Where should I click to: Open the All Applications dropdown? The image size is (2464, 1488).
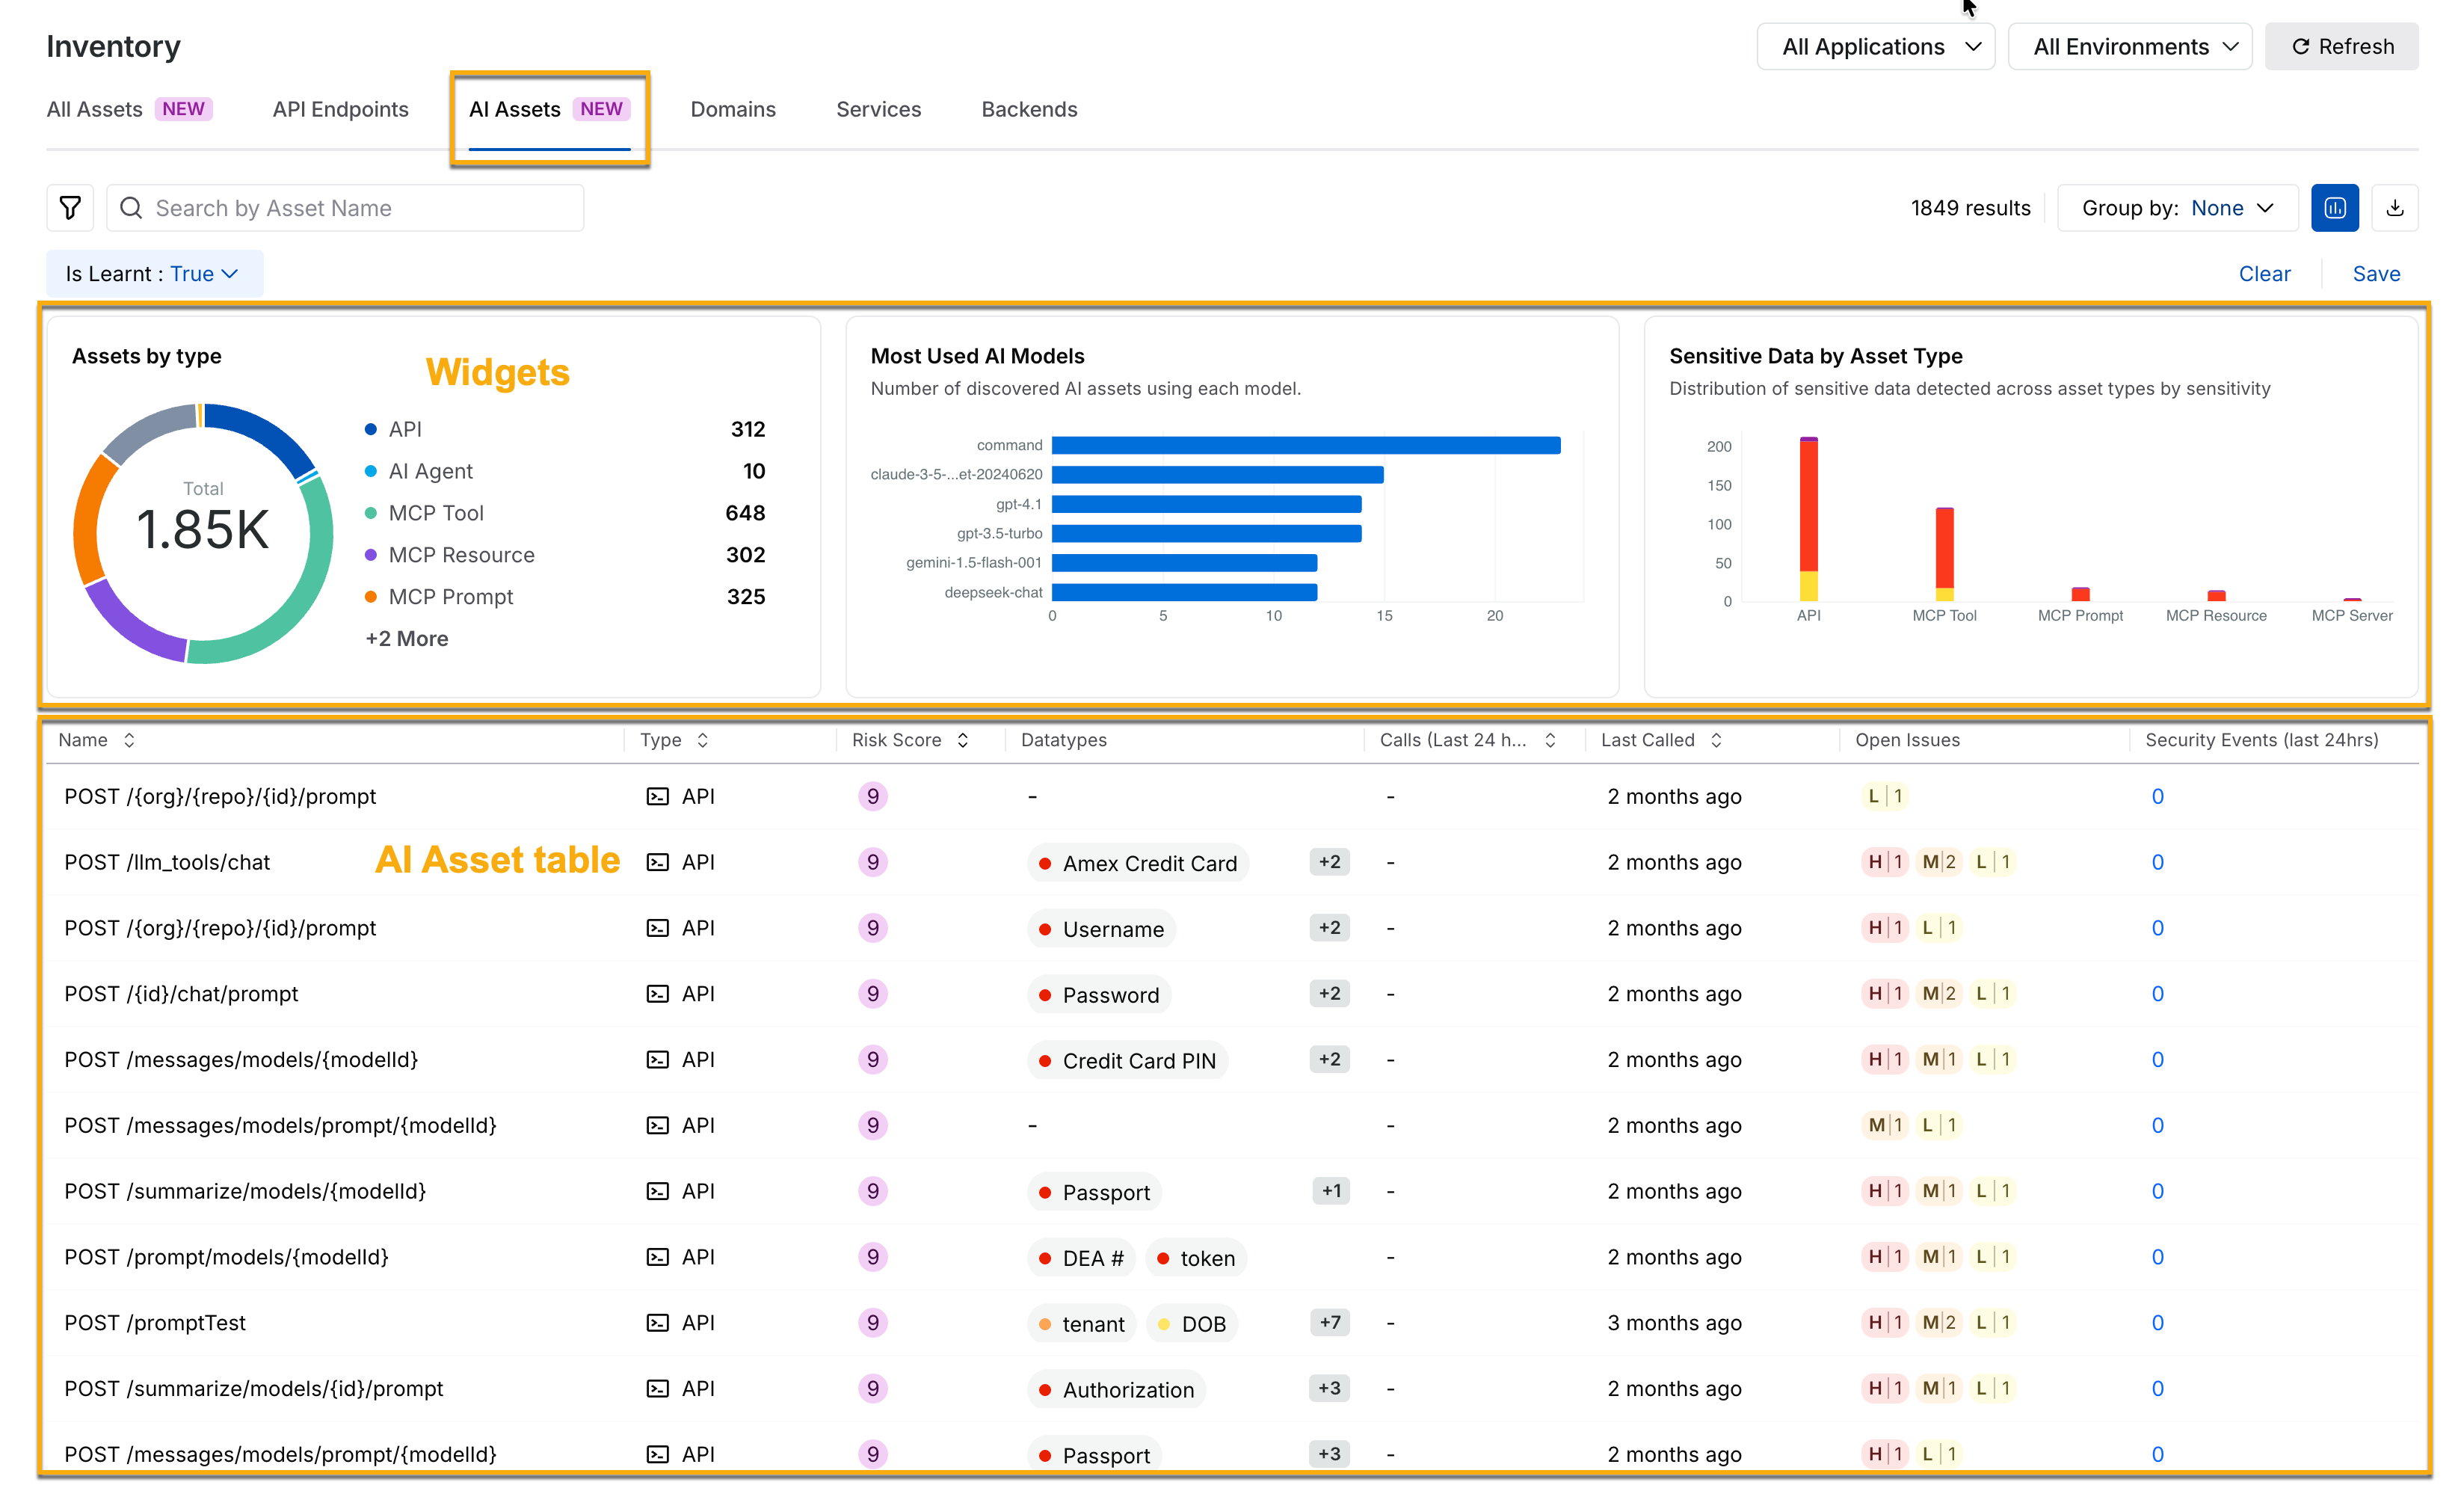pyautogui.click(x=1876, y=47)
